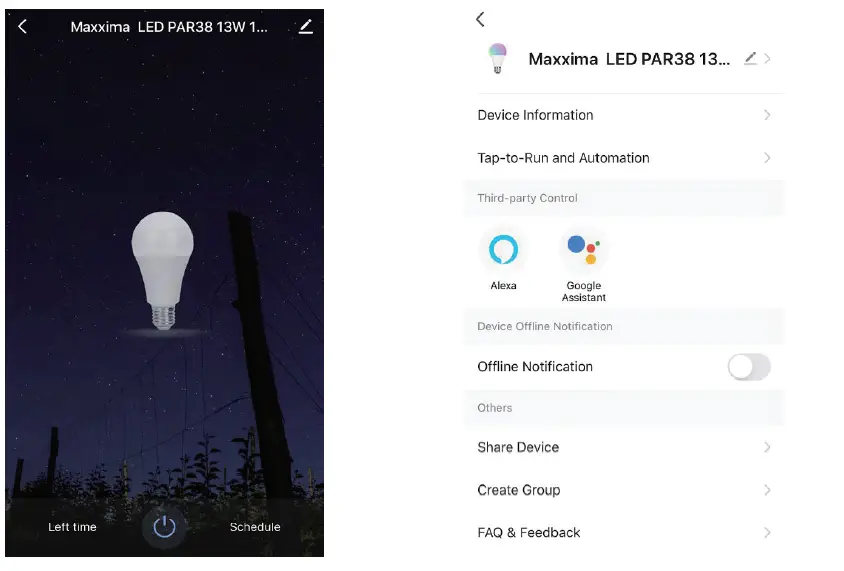Tap the Schedule button
Image resolution: width=844 pixels, height=571 pixels.
point(255,527)
